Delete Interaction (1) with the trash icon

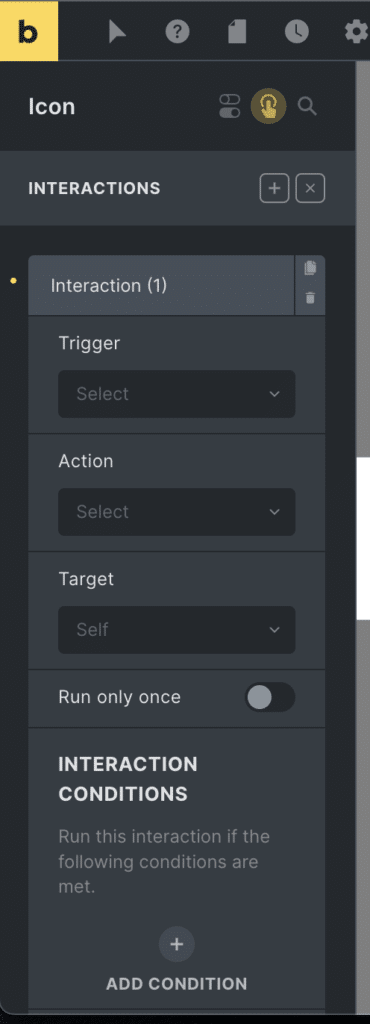pyautogui.click(x=311, y=298)
